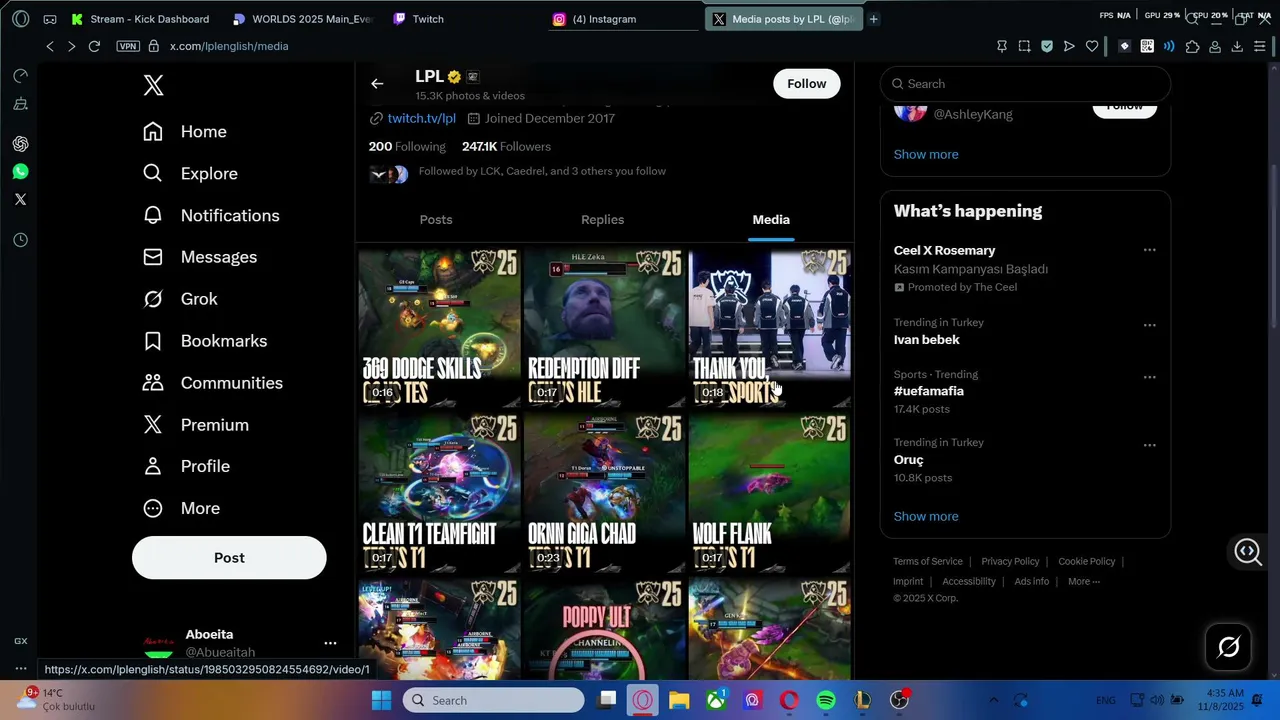1280x720 pixels.
Task: Switch to the Posts profile tab
Action: pyautogui.click(x=436, y=220)
